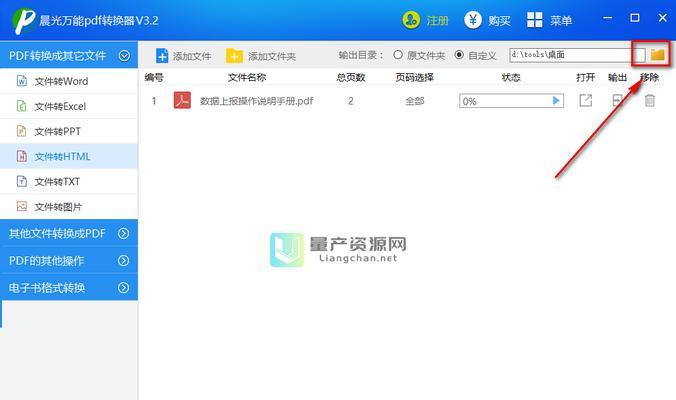Screen dimensions: 676x400
Task: Click the 状态 column header
Action: click(511, 78)
